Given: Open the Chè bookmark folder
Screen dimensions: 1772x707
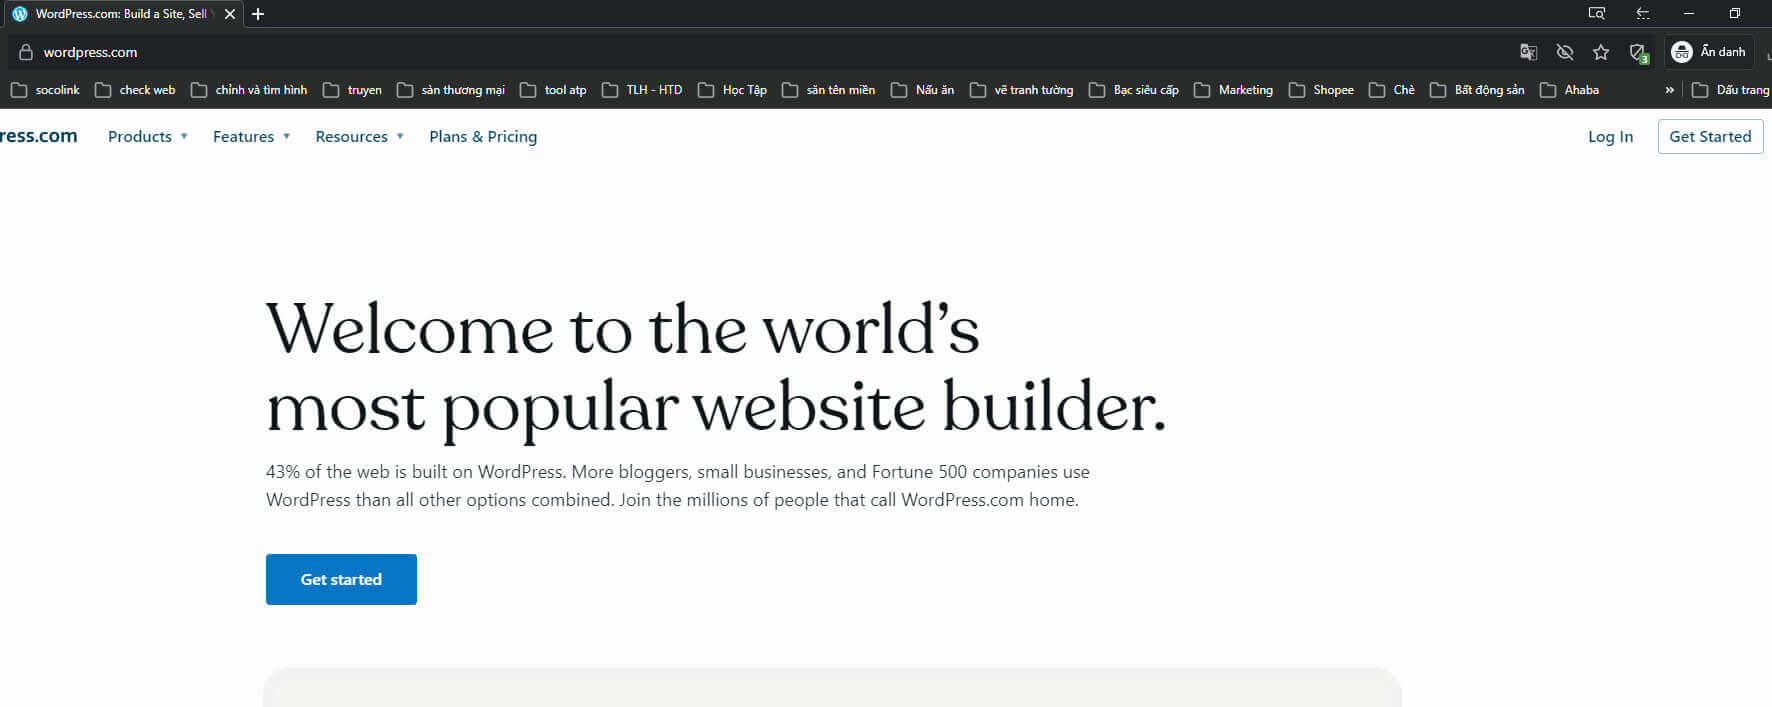Looking at the screenshot, I should coord(1392,90).
